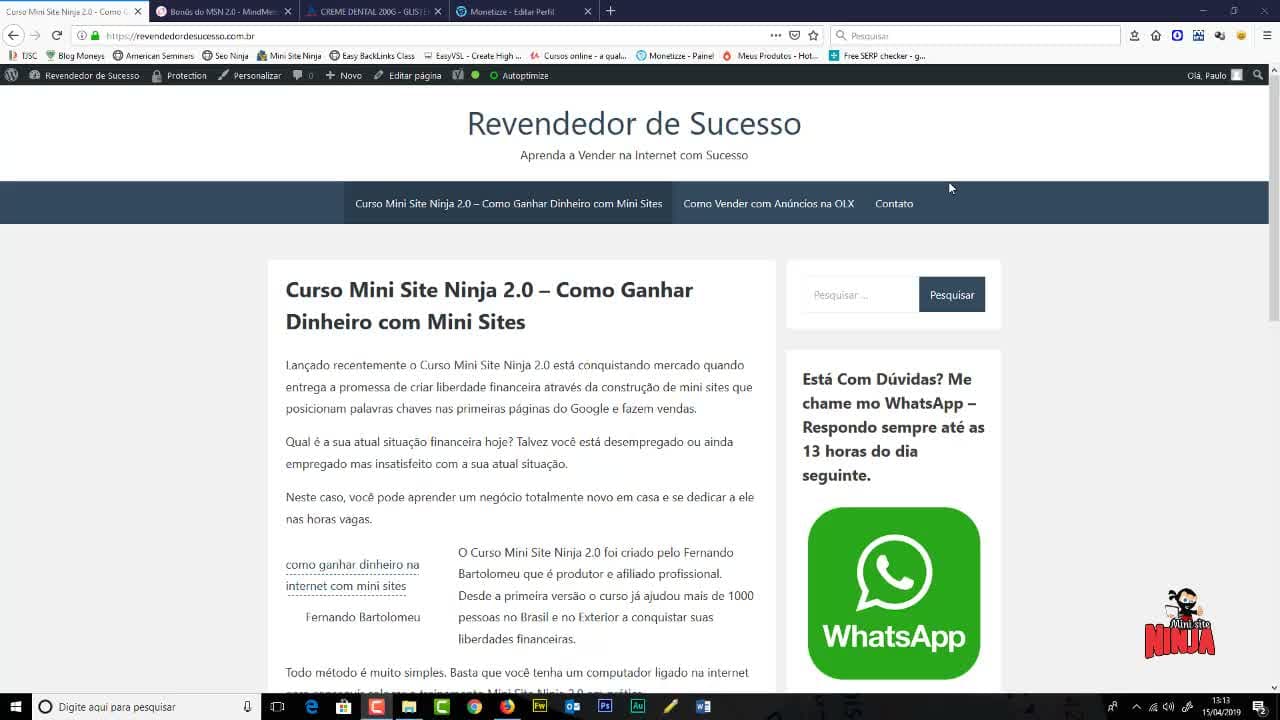Click the Revendedor de Sucesso site title
Viewport: 1280px width, 720px height.
pyautogui.click(x=634, y=123)
